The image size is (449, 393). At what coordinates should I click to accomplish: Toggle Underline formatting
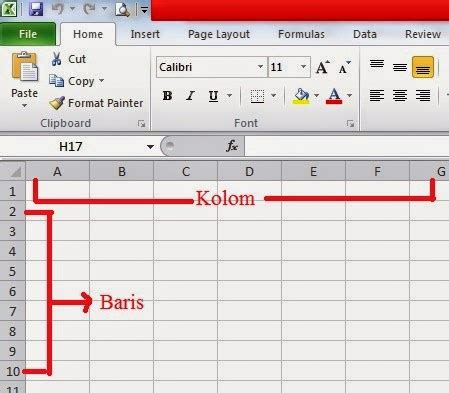click(213, 96)
